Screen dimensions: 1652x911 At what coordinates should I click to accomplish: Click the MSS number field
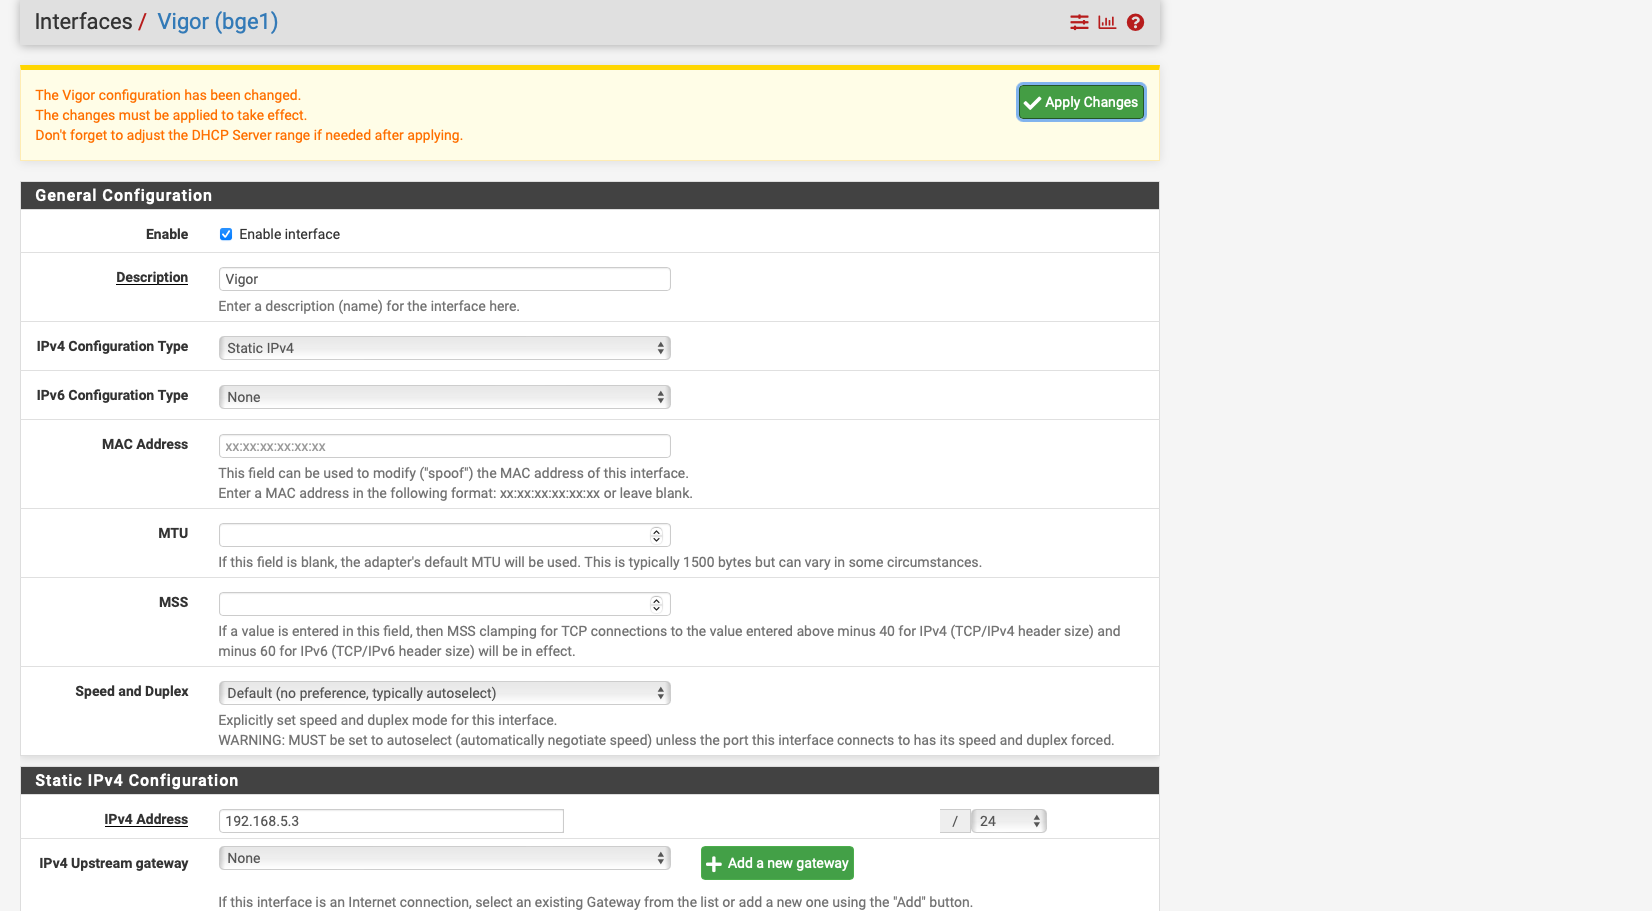tap(444, 604)
